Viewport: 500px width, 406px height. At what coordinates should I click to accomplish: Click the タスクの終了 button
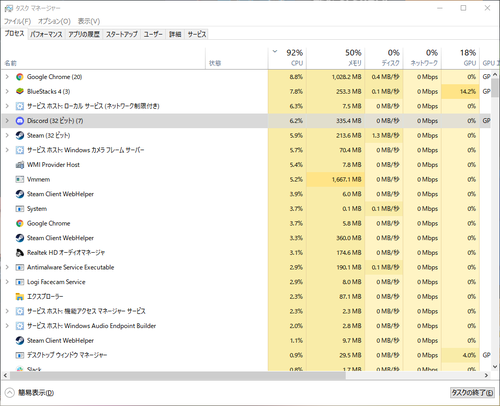pos(472,393)
